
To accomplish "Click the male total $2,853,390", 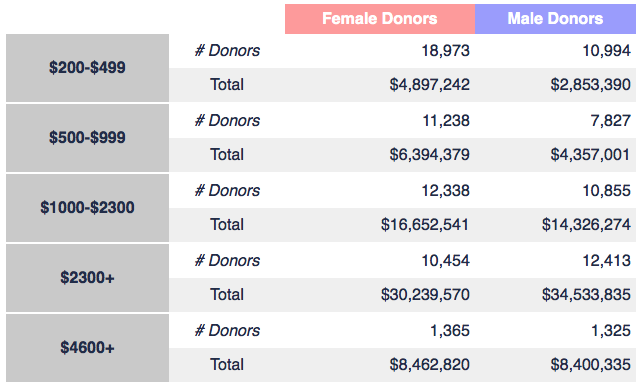I will point(591,85).
